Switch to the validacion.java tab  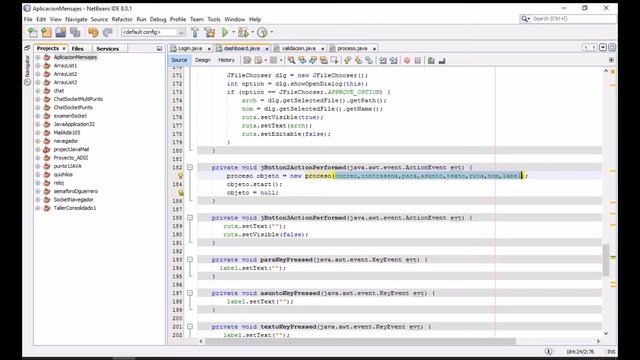(x=298, y=48)
